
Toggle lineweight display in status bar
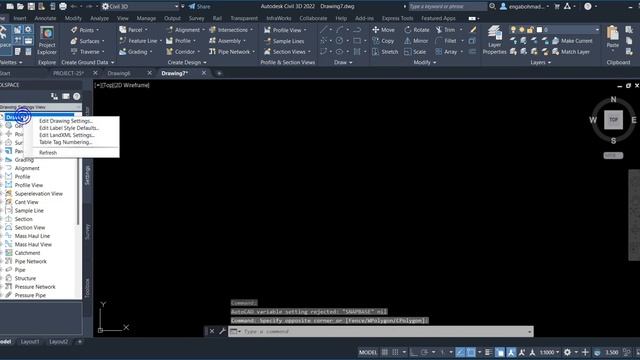point(488,352)
